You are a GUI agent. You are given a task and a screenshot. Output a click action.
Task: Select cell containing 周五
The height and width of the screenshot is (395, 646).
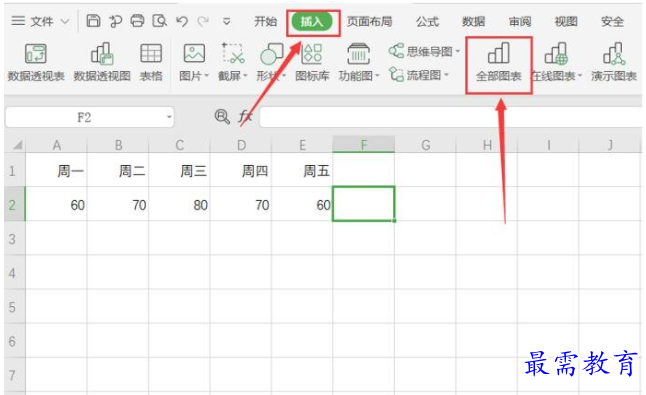(302, 170)
